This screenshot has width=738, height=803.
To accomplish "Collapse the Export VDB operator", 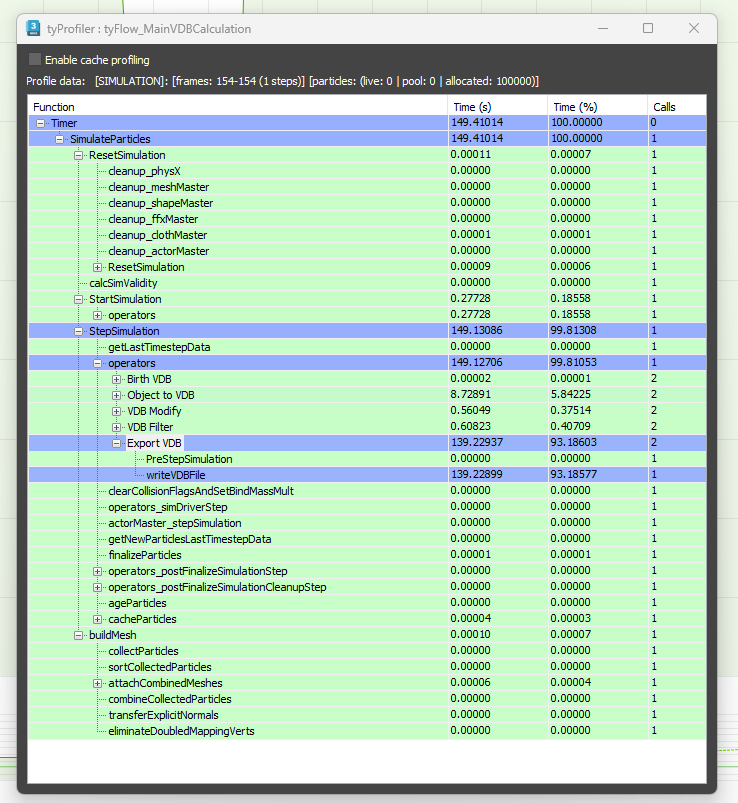I will (x=117, y=443).
